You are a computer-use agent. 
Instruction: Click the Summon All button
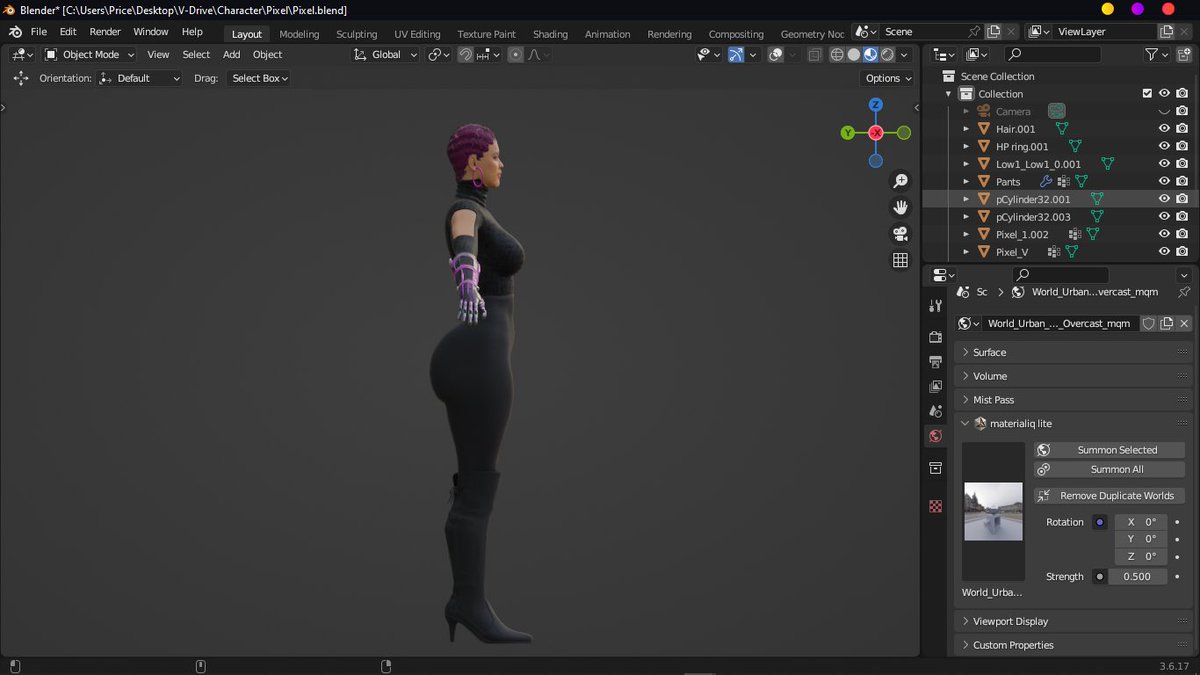coord(1109,469)
